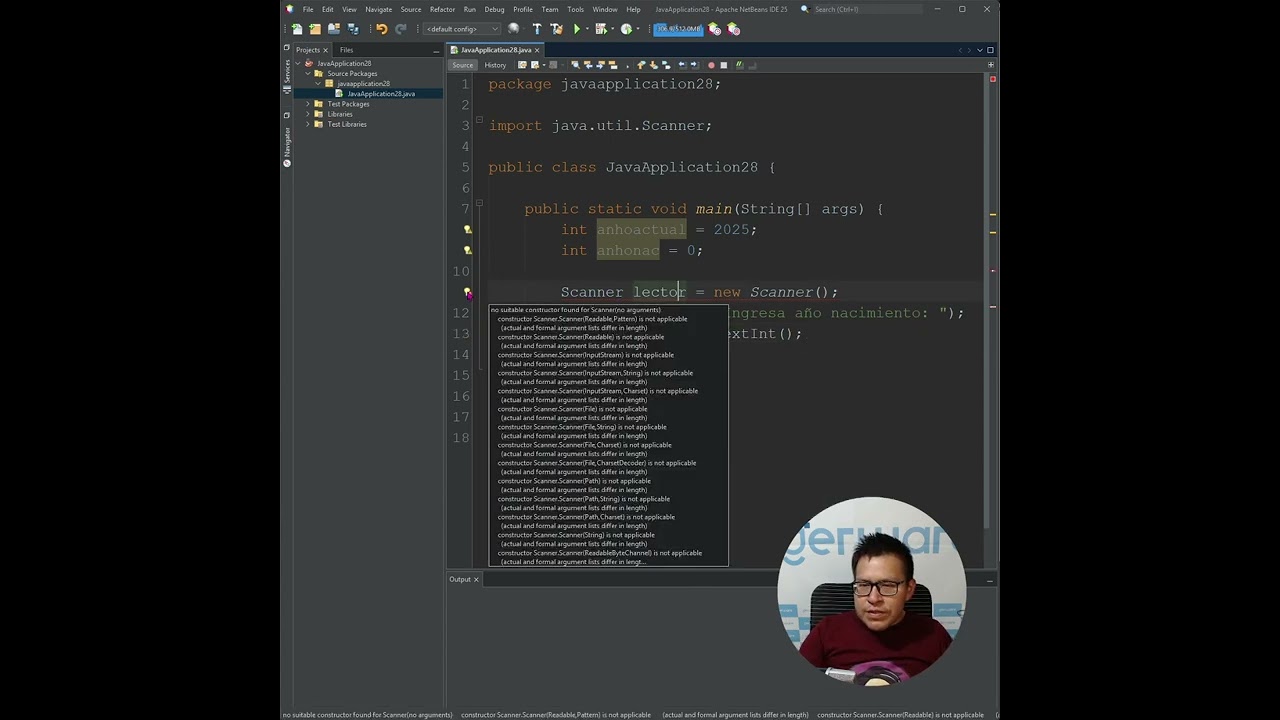This screenshot has width=1280, height=720.
Task: Close the Projects tab
Action: tap(325, 50)
